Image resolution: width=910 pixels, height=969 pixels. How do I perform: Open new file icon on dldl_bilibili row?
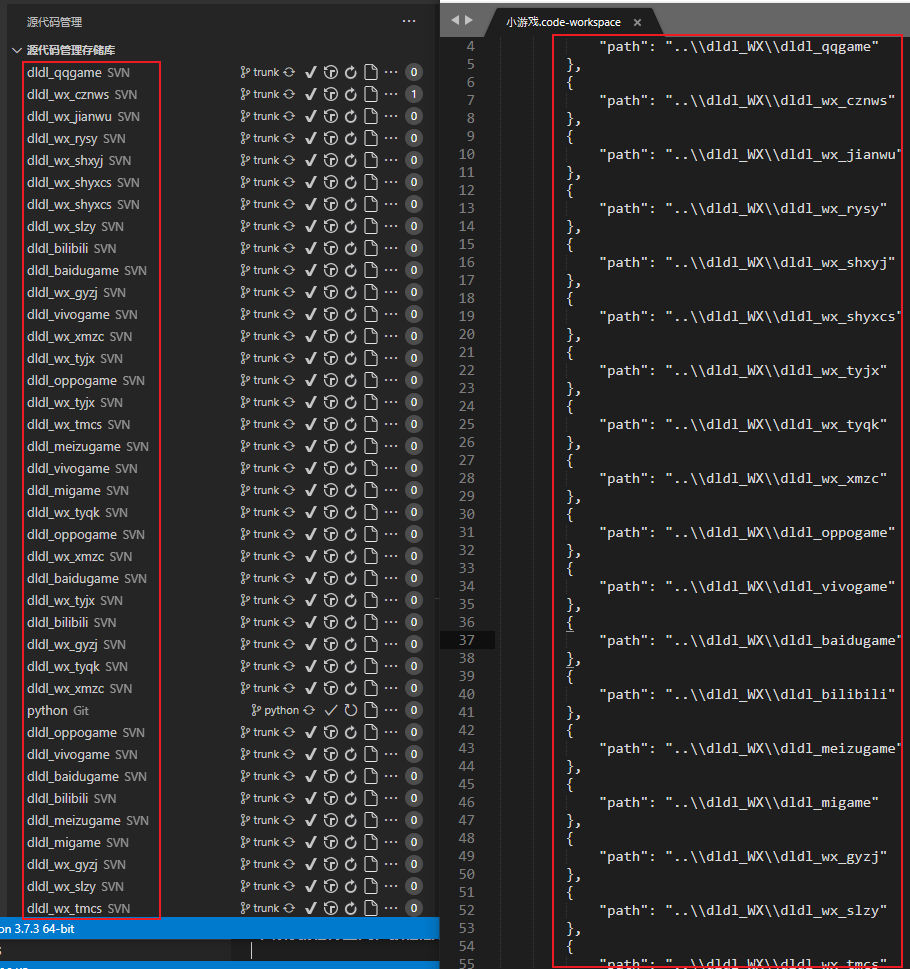[x=370, y=247]
